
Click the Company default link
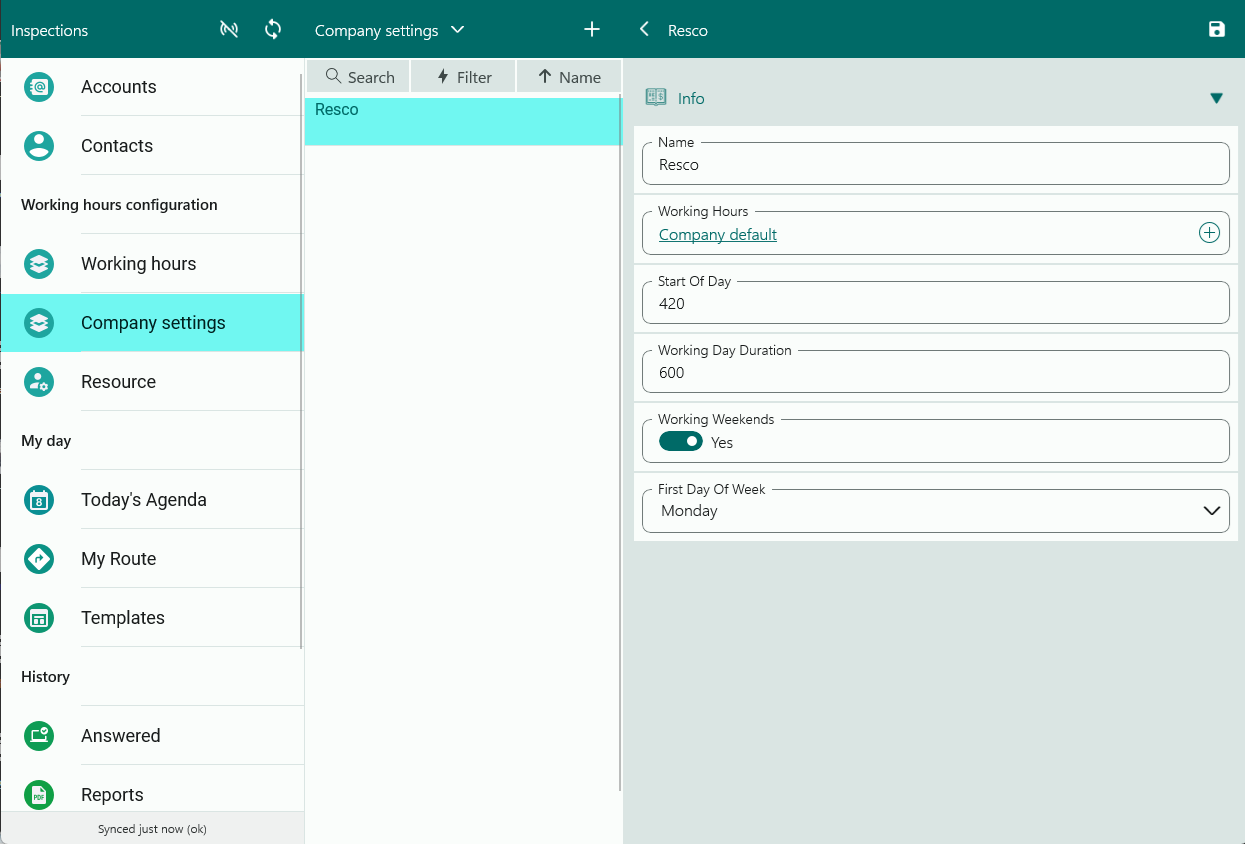717,235
